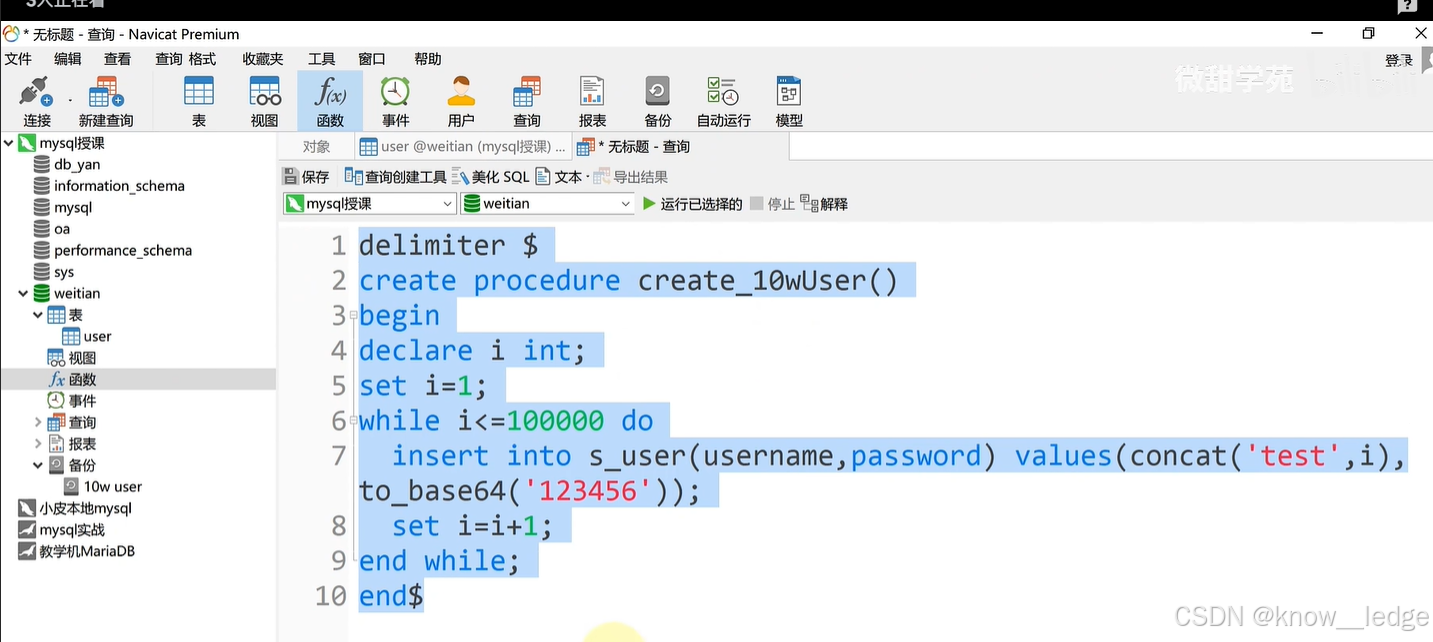Toggle the code fold on line 6
The height and width of the screenshot is (642, 1433).
[353, 421]
